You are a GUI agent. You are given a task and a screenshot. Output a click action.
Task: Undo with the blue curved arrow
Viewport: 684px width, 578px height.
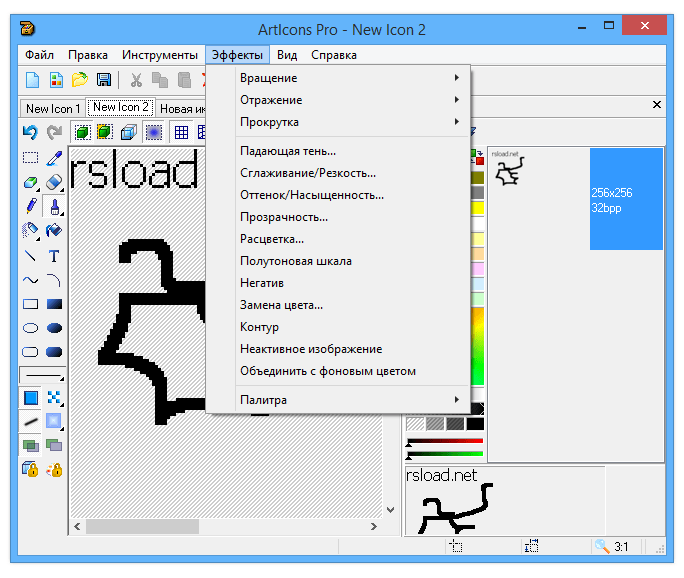tap(31, 132)
